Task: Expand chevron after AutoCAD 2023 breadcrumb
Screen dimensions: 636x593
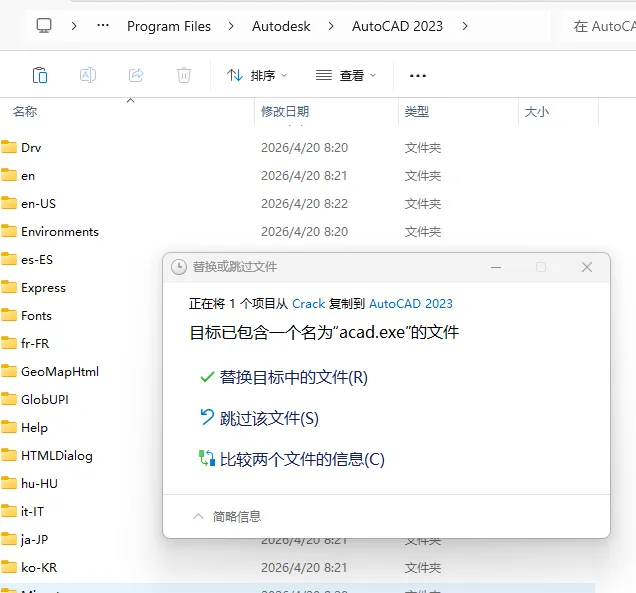Action: tap(465, 26)
